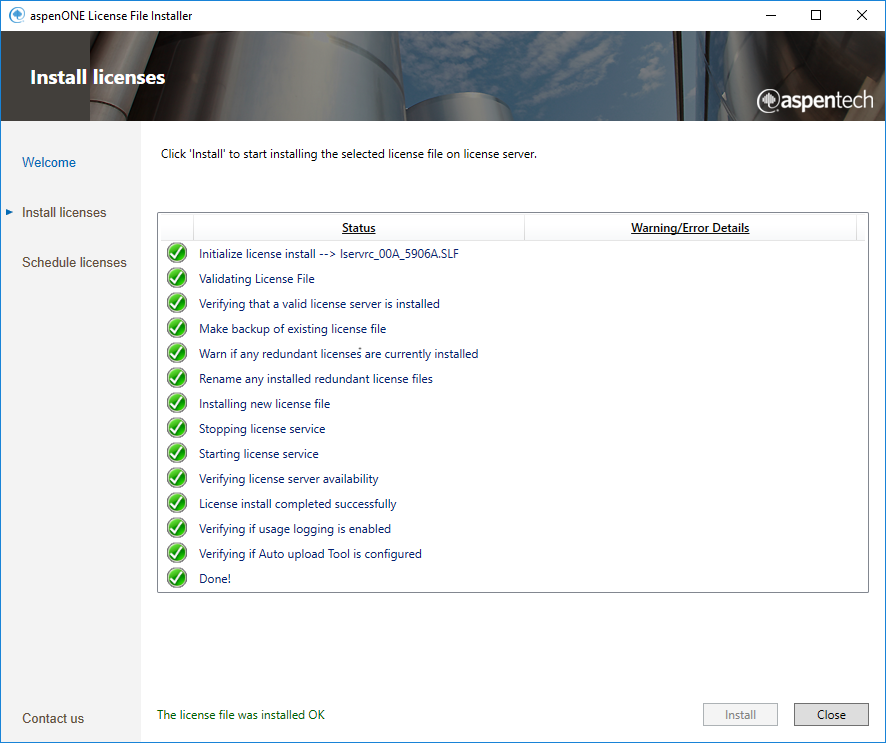Viewport: 886px width, 743px height.
Task: Click the green check for Starting license service
Action: pyautogui.click(x=177, y=453)
